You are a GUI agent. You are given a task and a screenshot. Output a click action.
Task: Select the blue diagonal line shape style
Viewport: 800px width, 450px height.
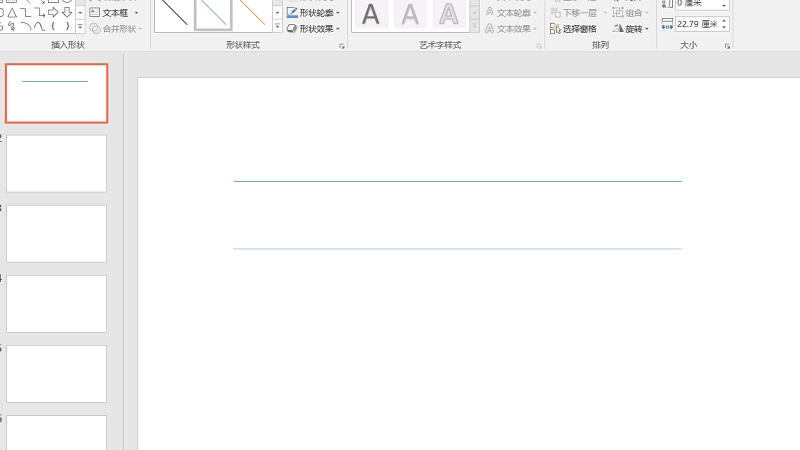213,13
